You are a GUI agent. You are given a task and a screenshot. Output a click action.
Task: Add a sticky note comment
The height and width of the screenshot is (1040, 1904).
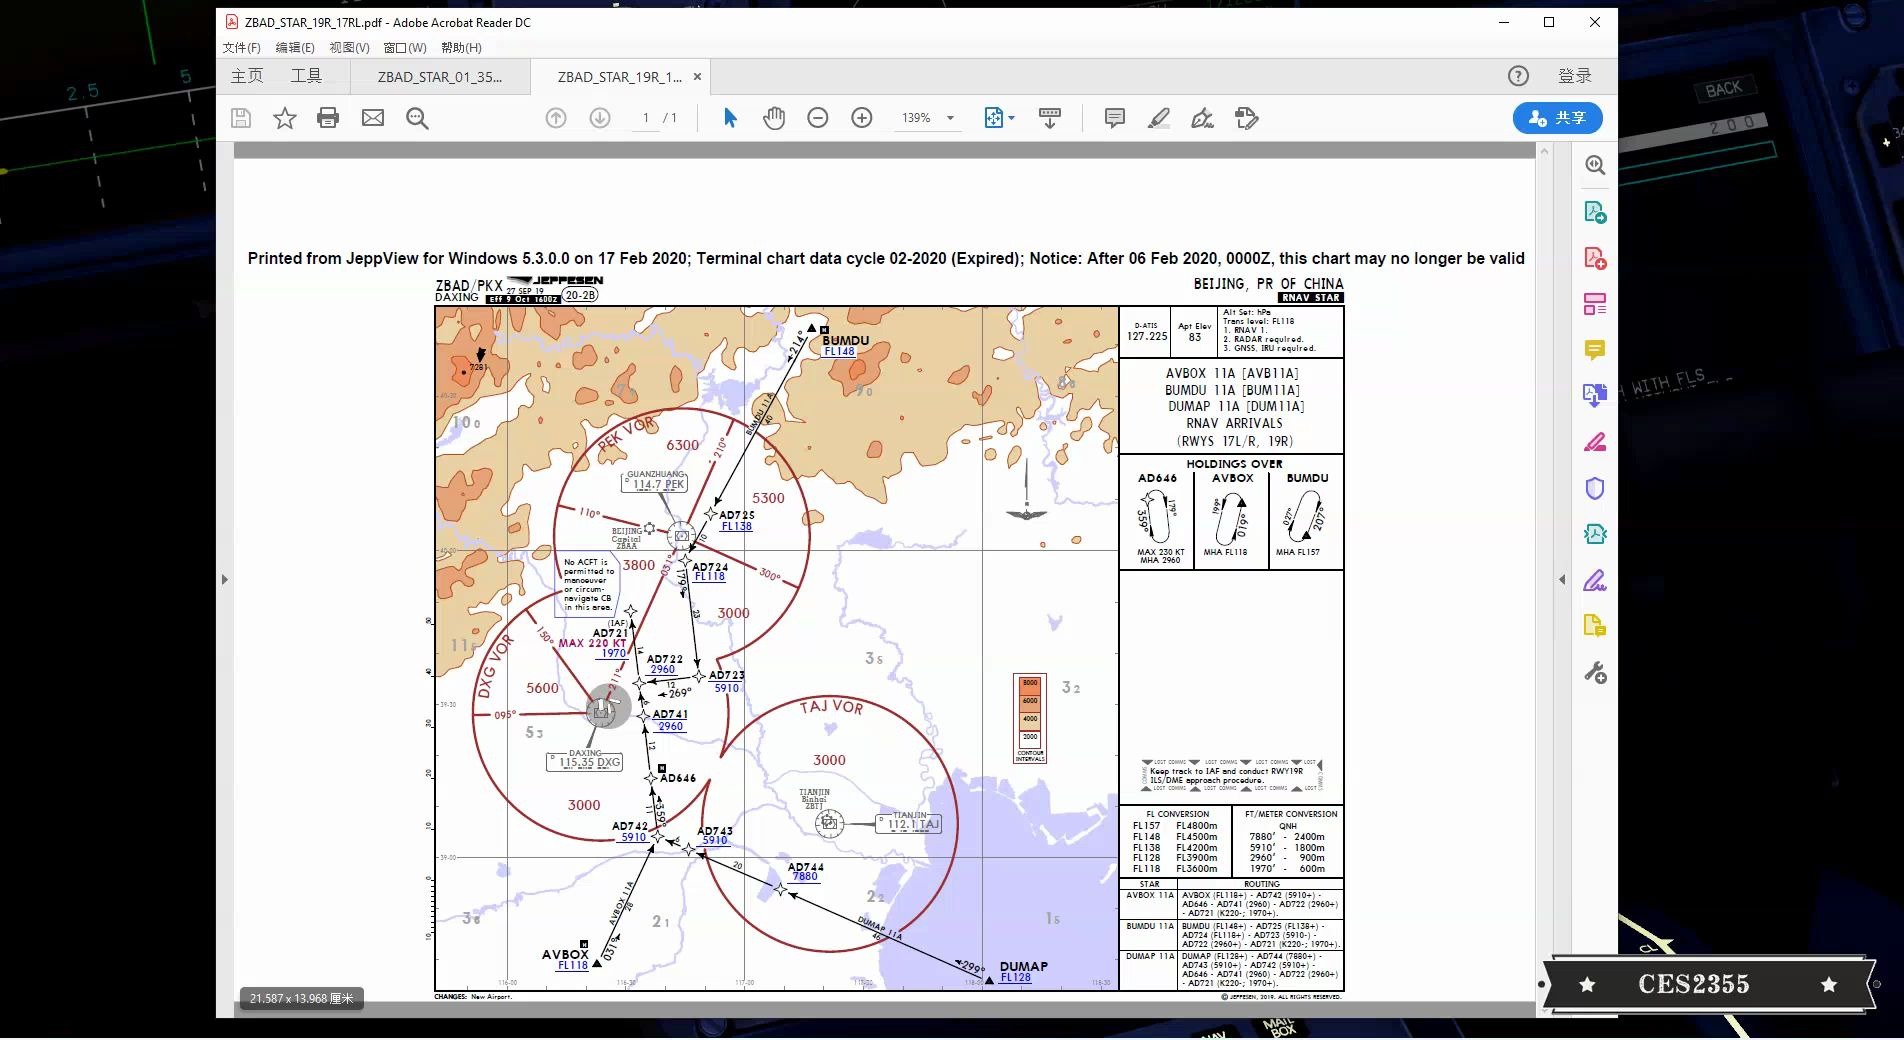tap(1115, 118)
